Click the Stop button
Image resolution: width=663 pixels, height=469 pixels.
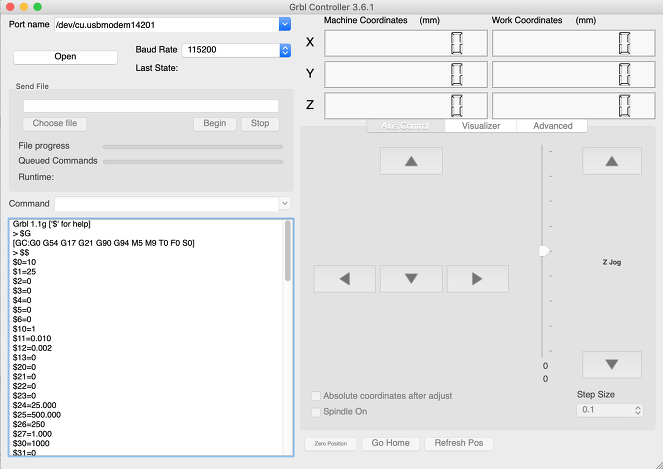260,123
